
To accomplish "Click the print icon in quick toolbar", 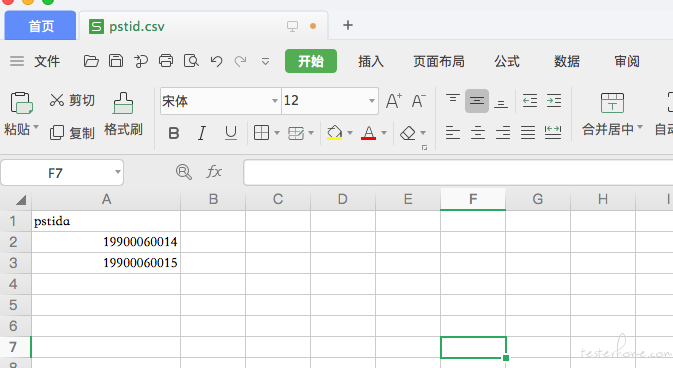I will [166, 61].
